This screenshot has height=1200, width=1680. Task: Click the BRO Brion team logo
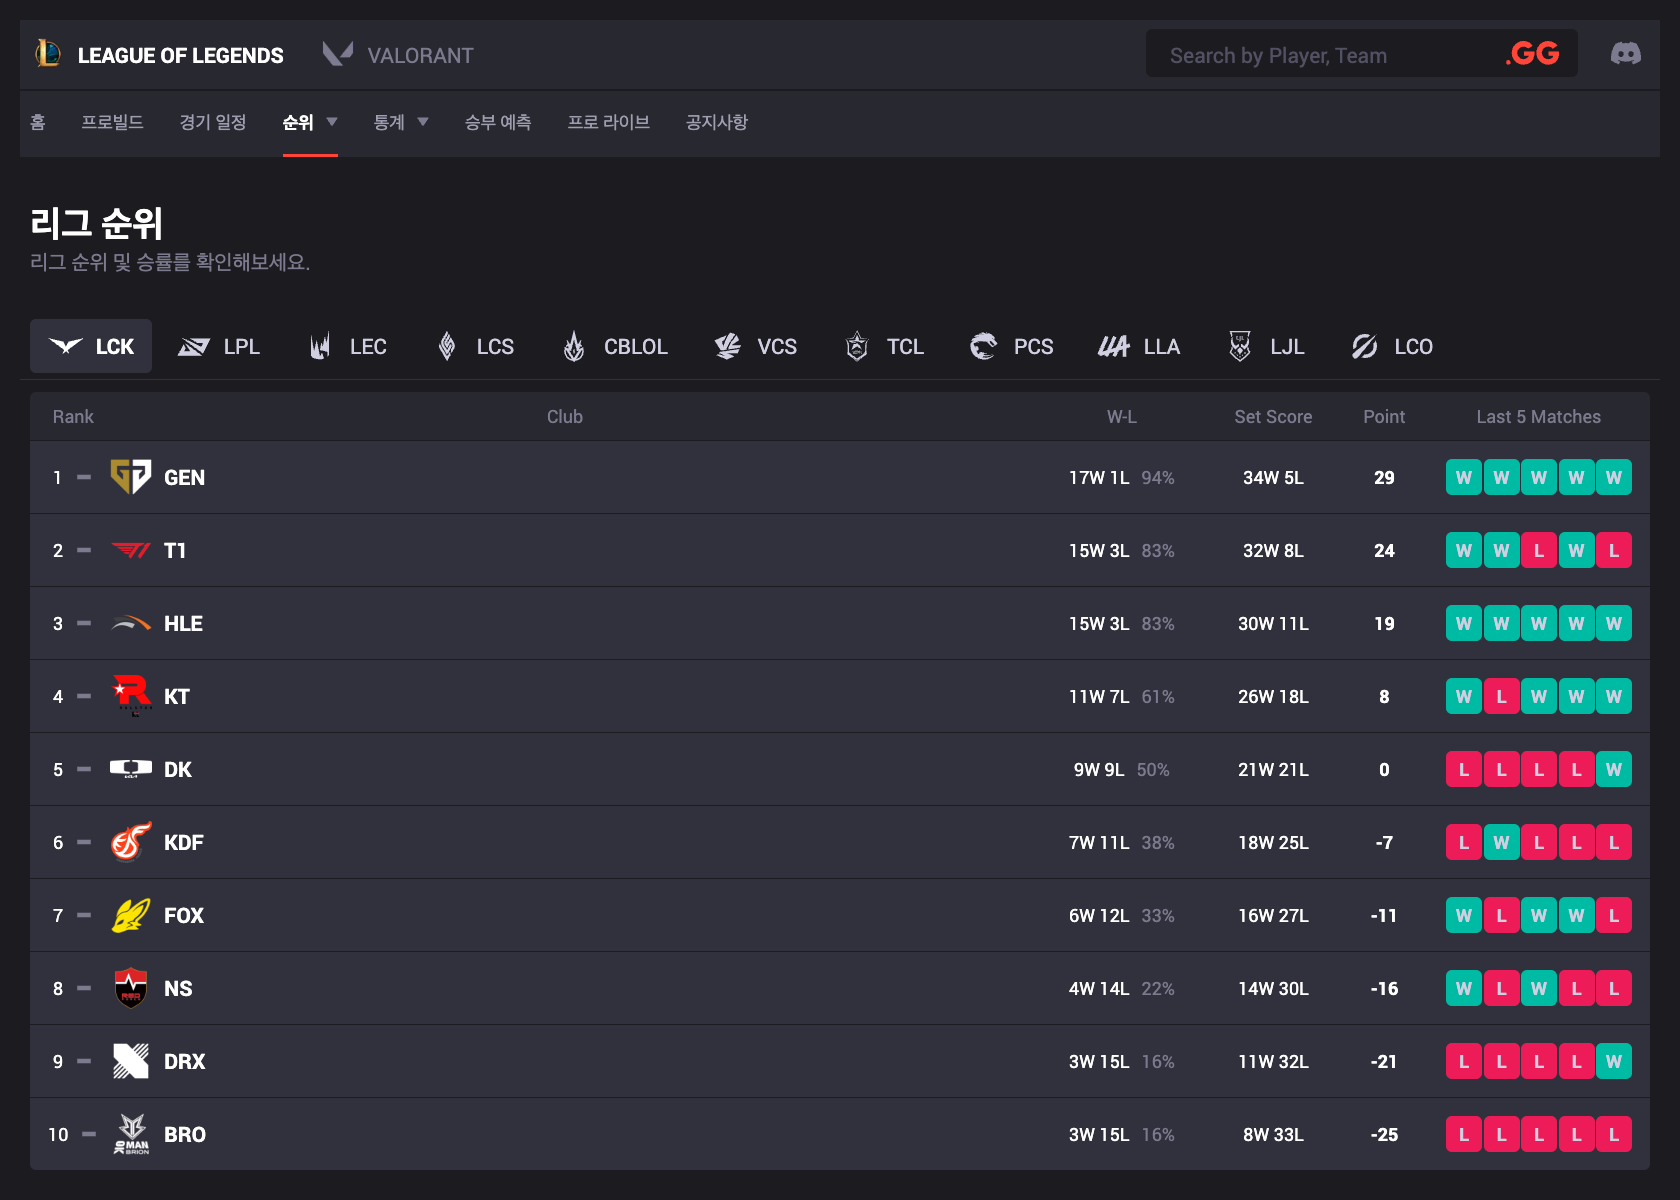coord(131,1134)
